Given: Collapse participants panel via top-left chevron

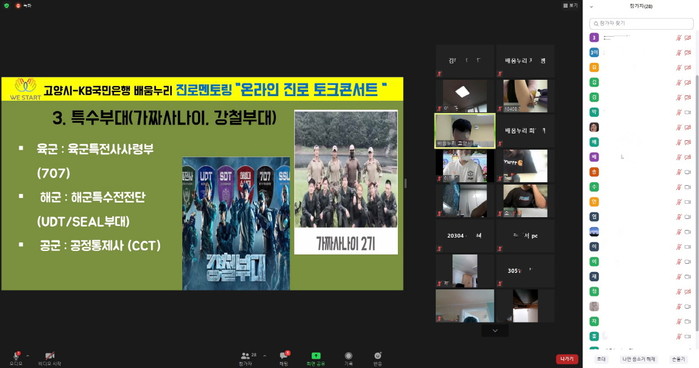Looking at the screenshot, I should click(x=592, y=7).
